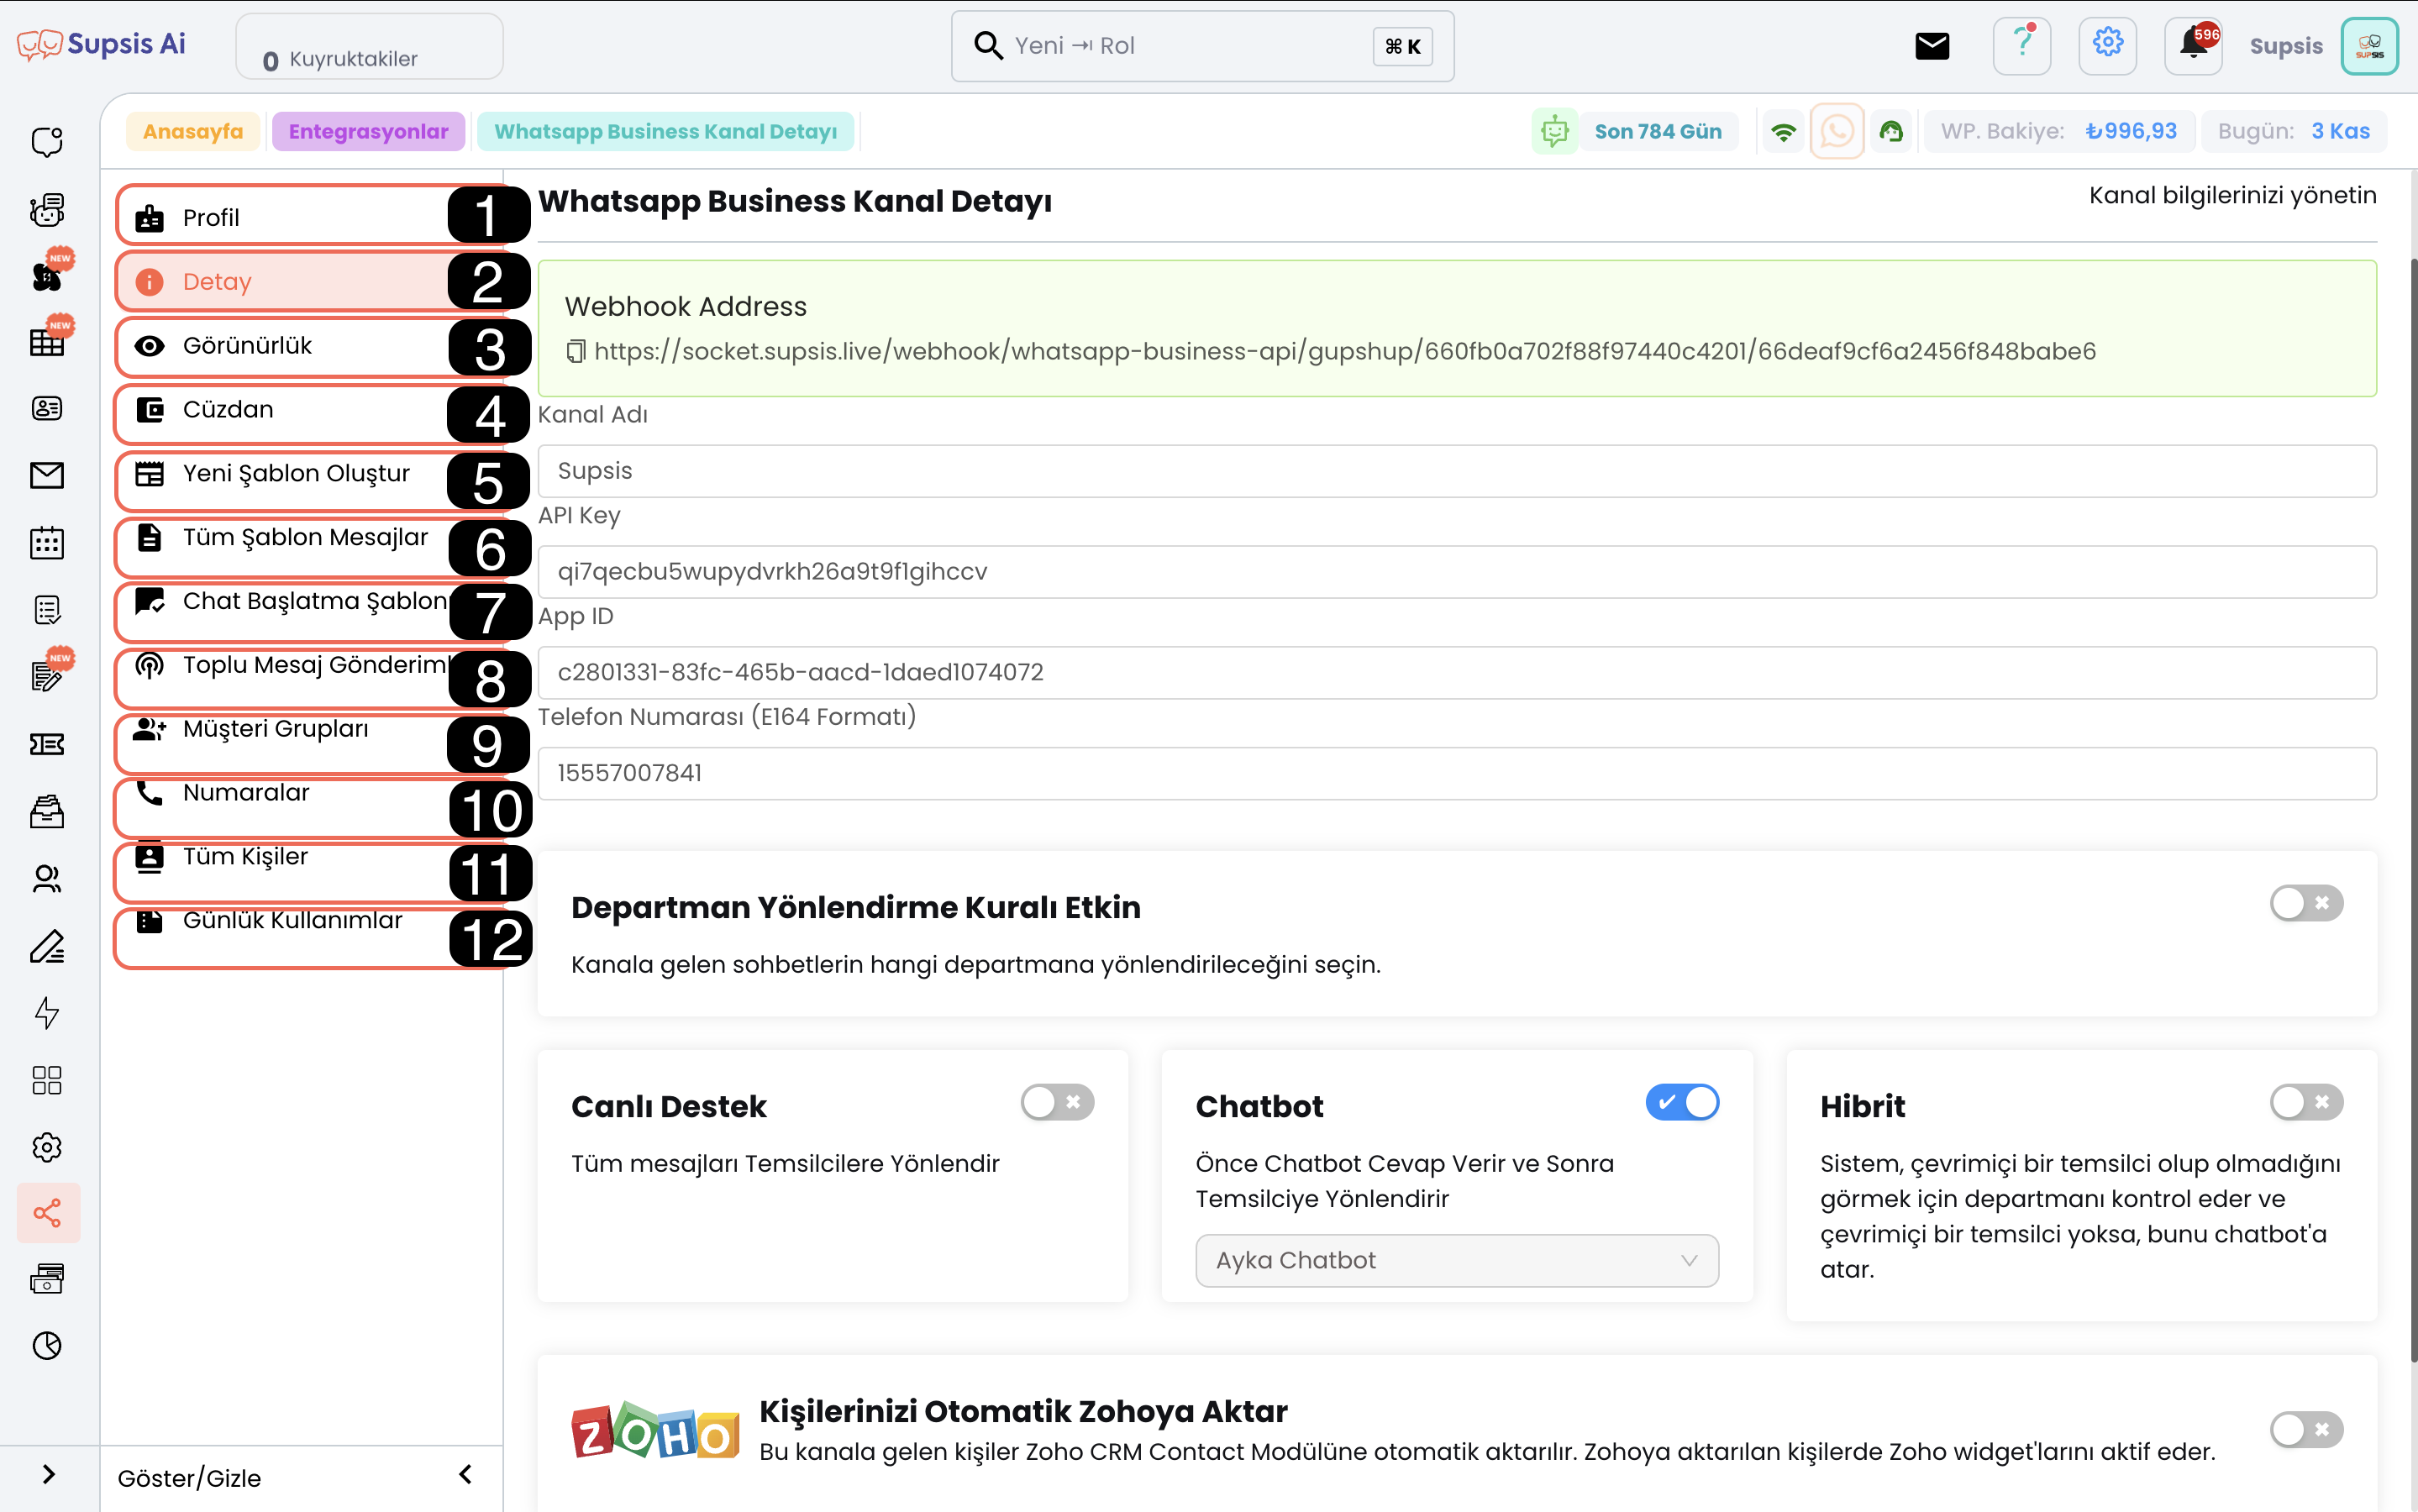Click the Telefon Numarası input field

(1457, 773)
